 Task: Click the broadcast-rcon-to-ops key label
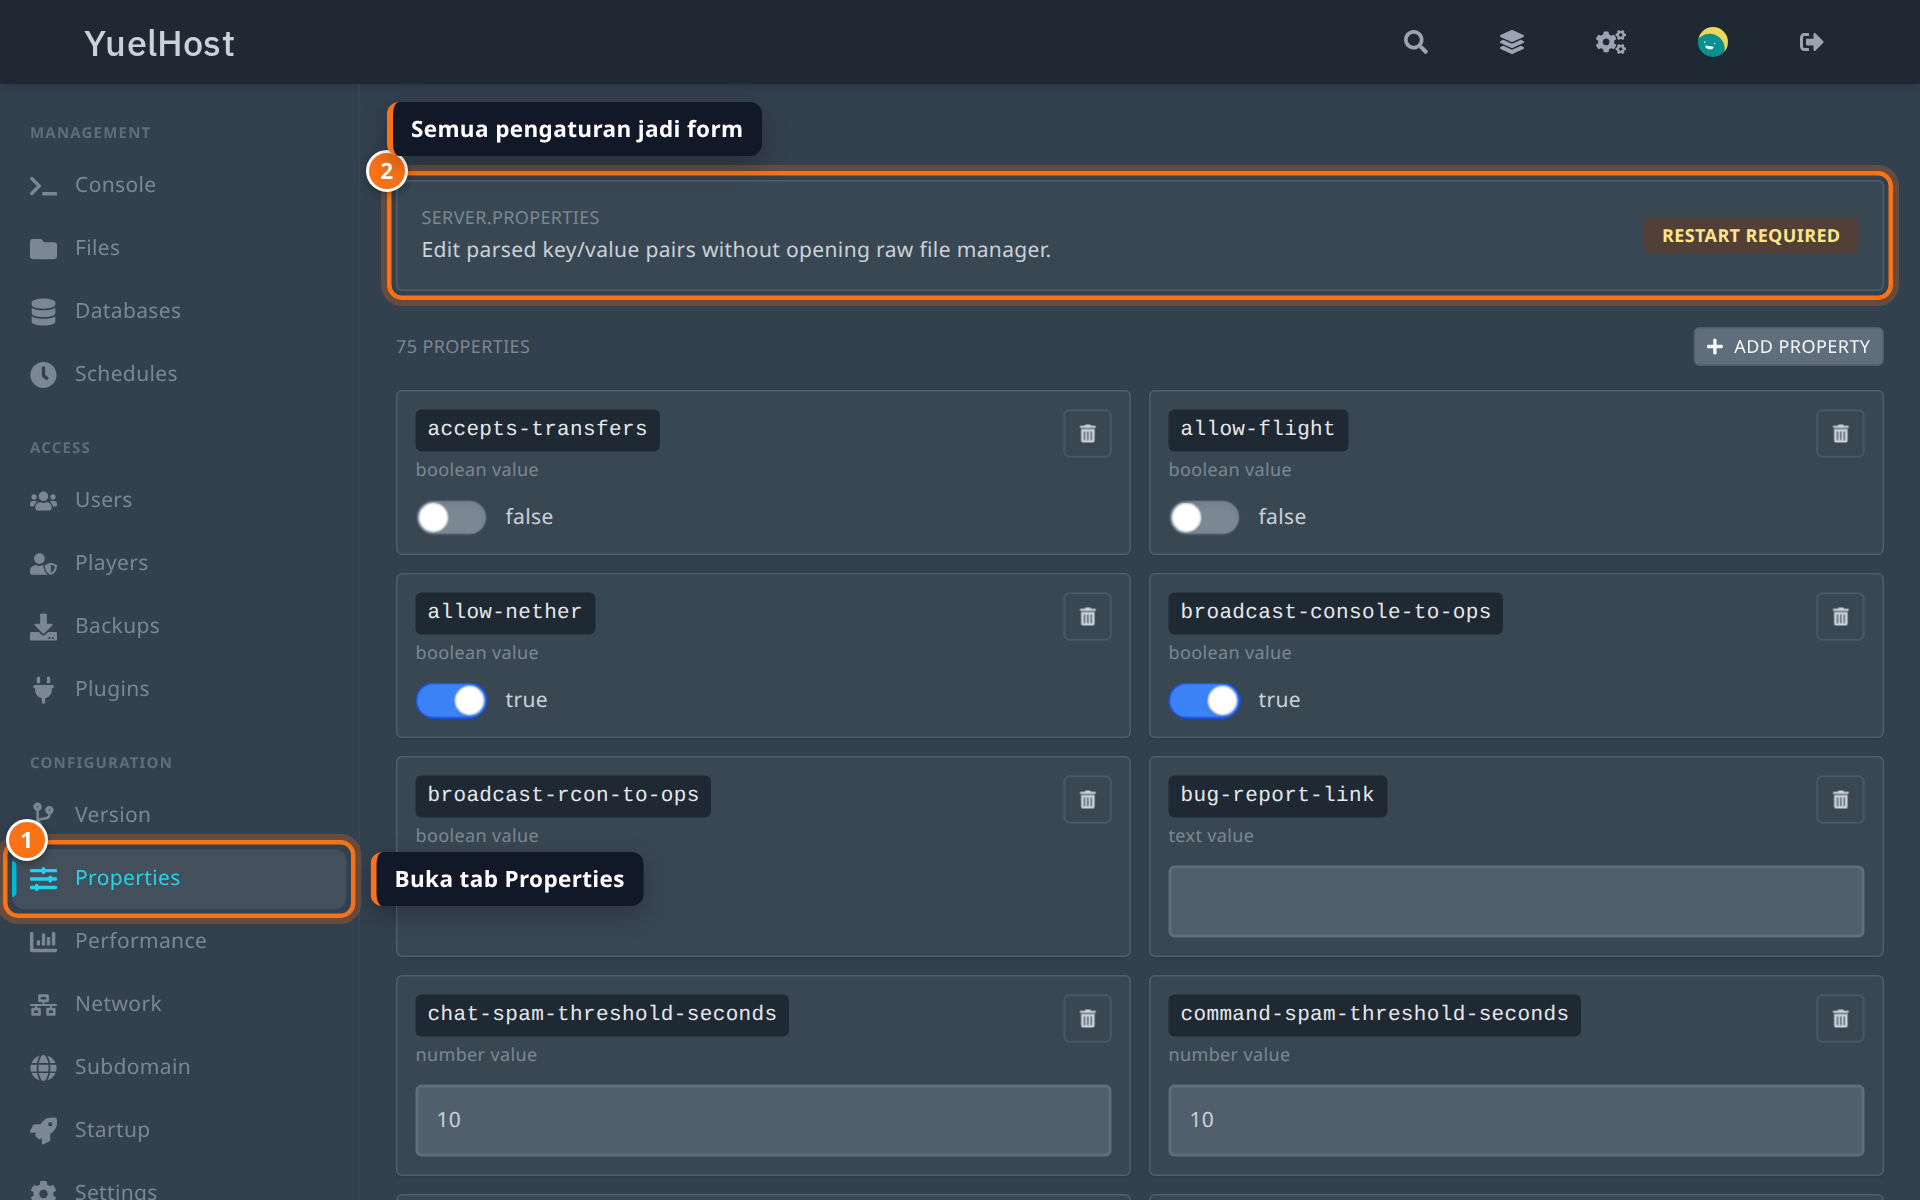coord(563,796)
